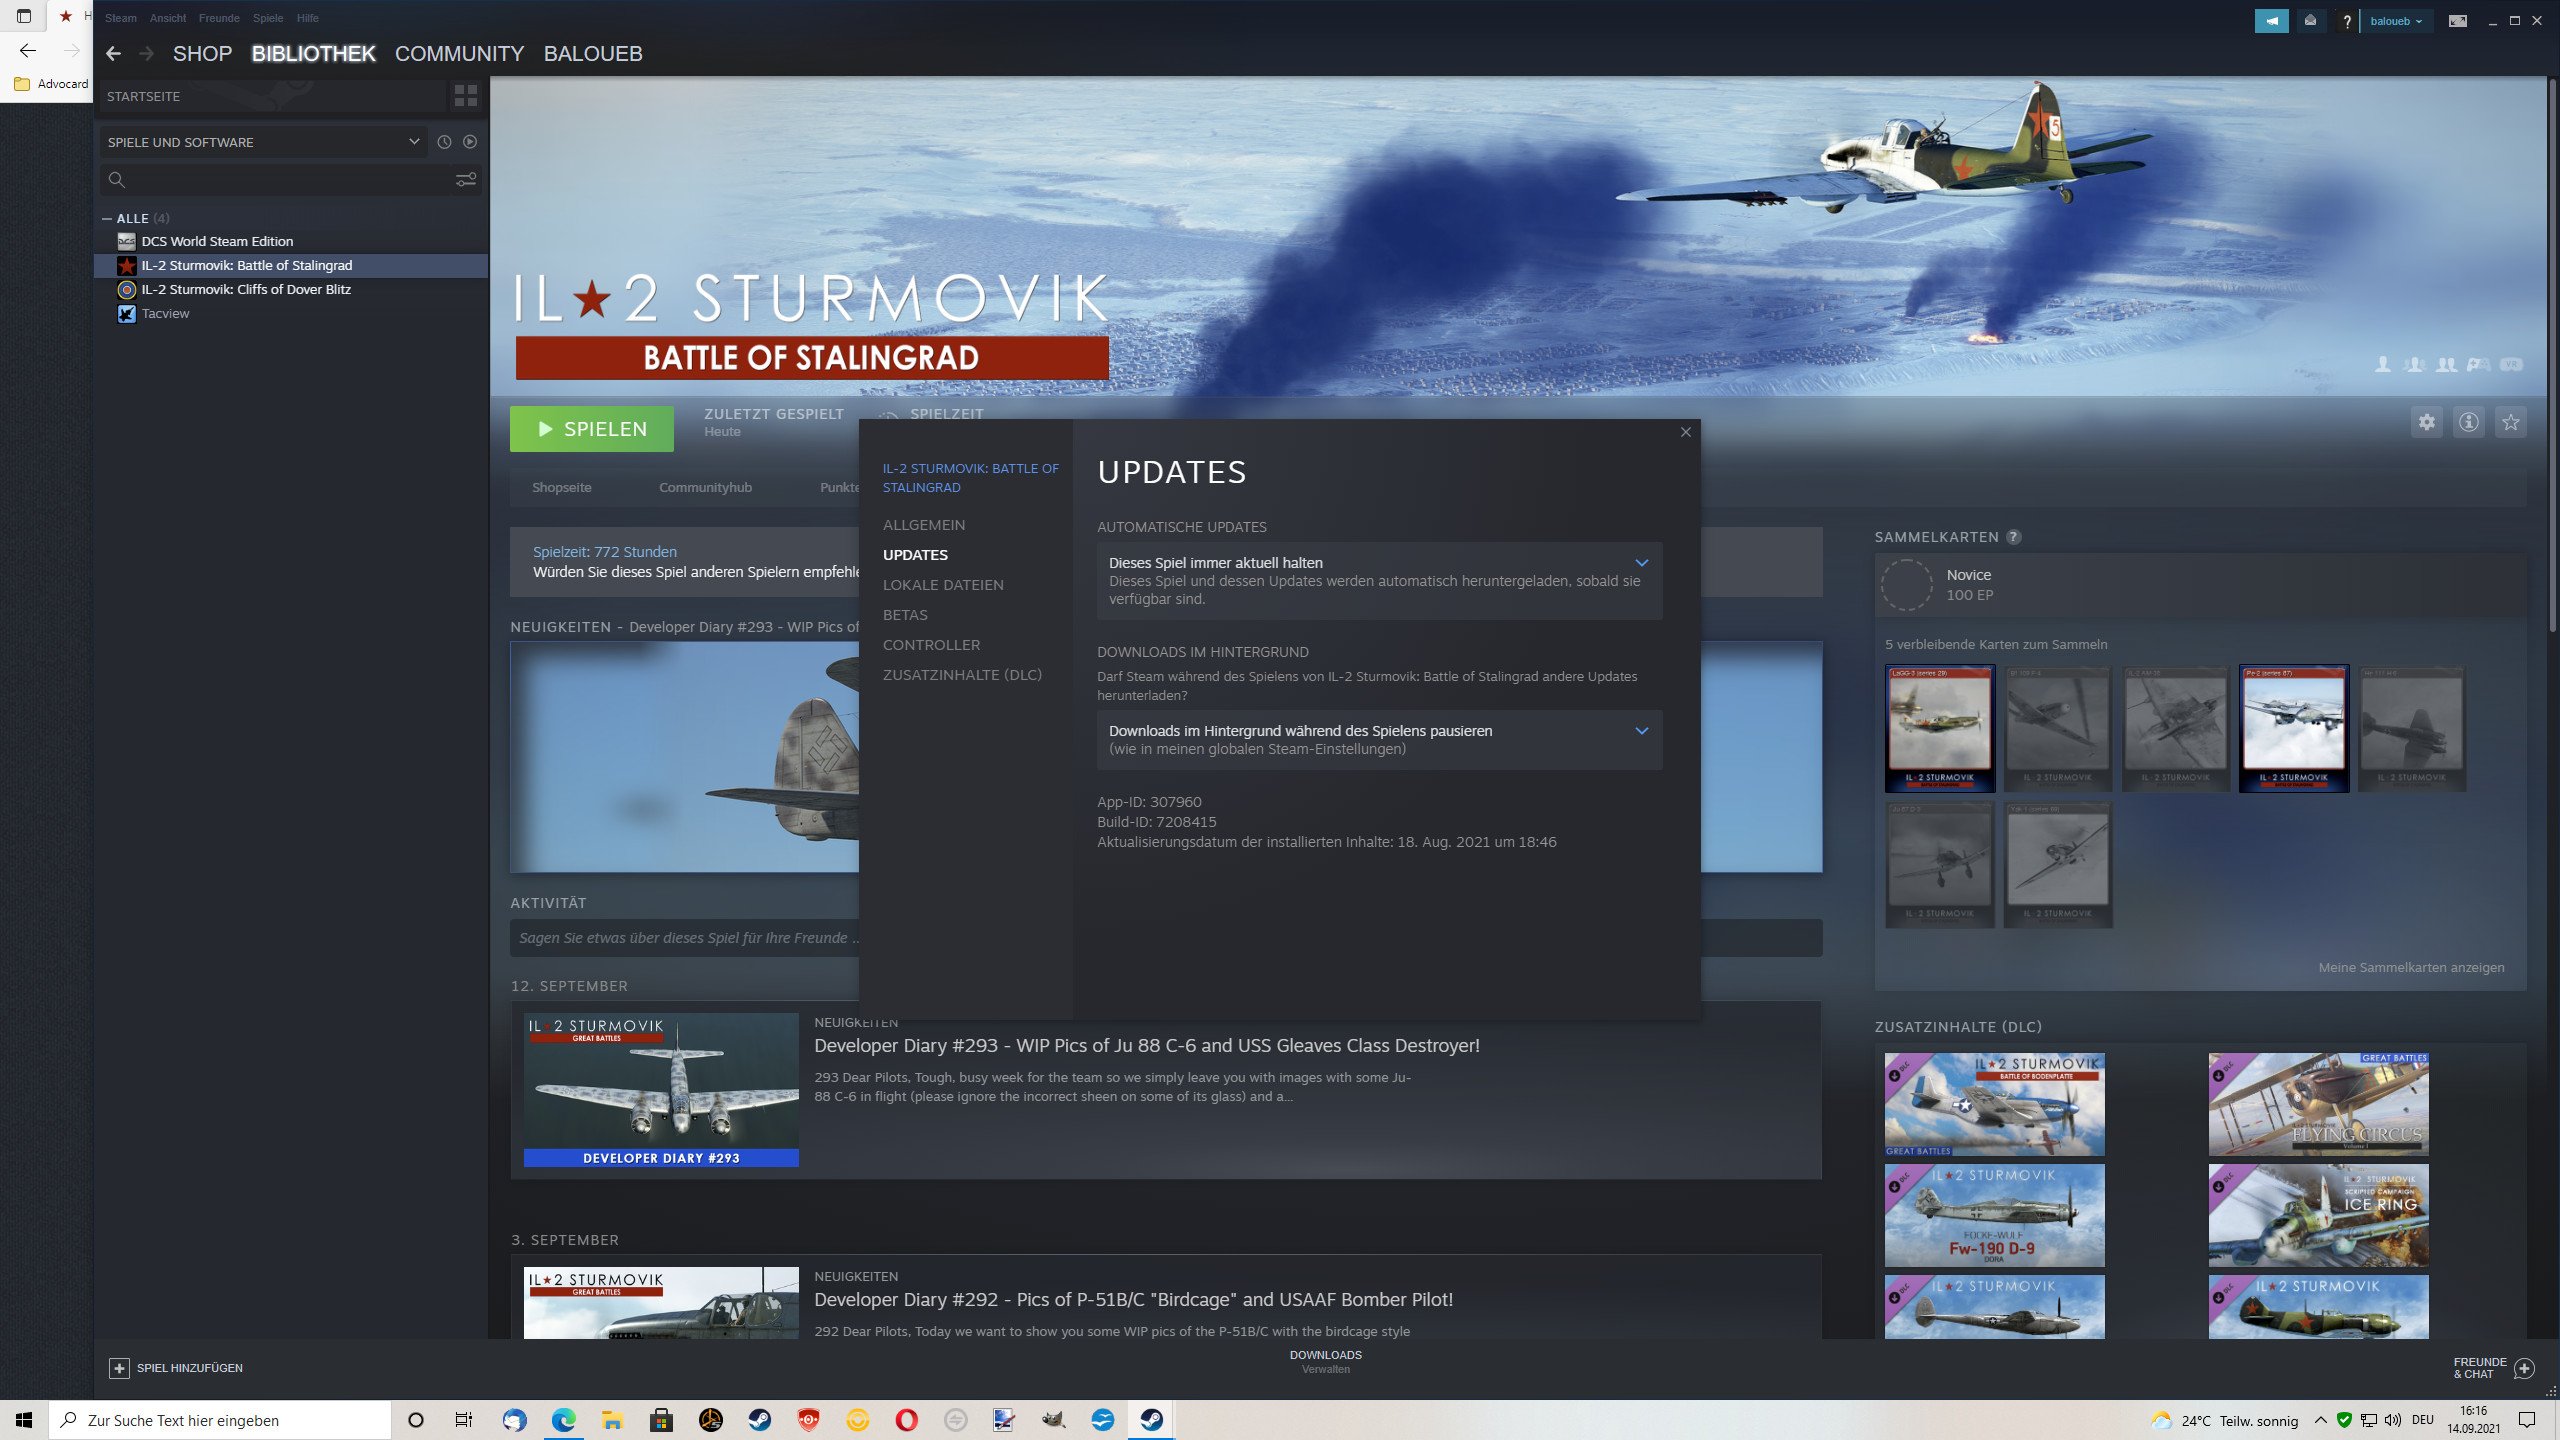Click Meine Sammelkarten anzeigen link
This screenshot has height=1440, width=2560.
(2411, 967)
